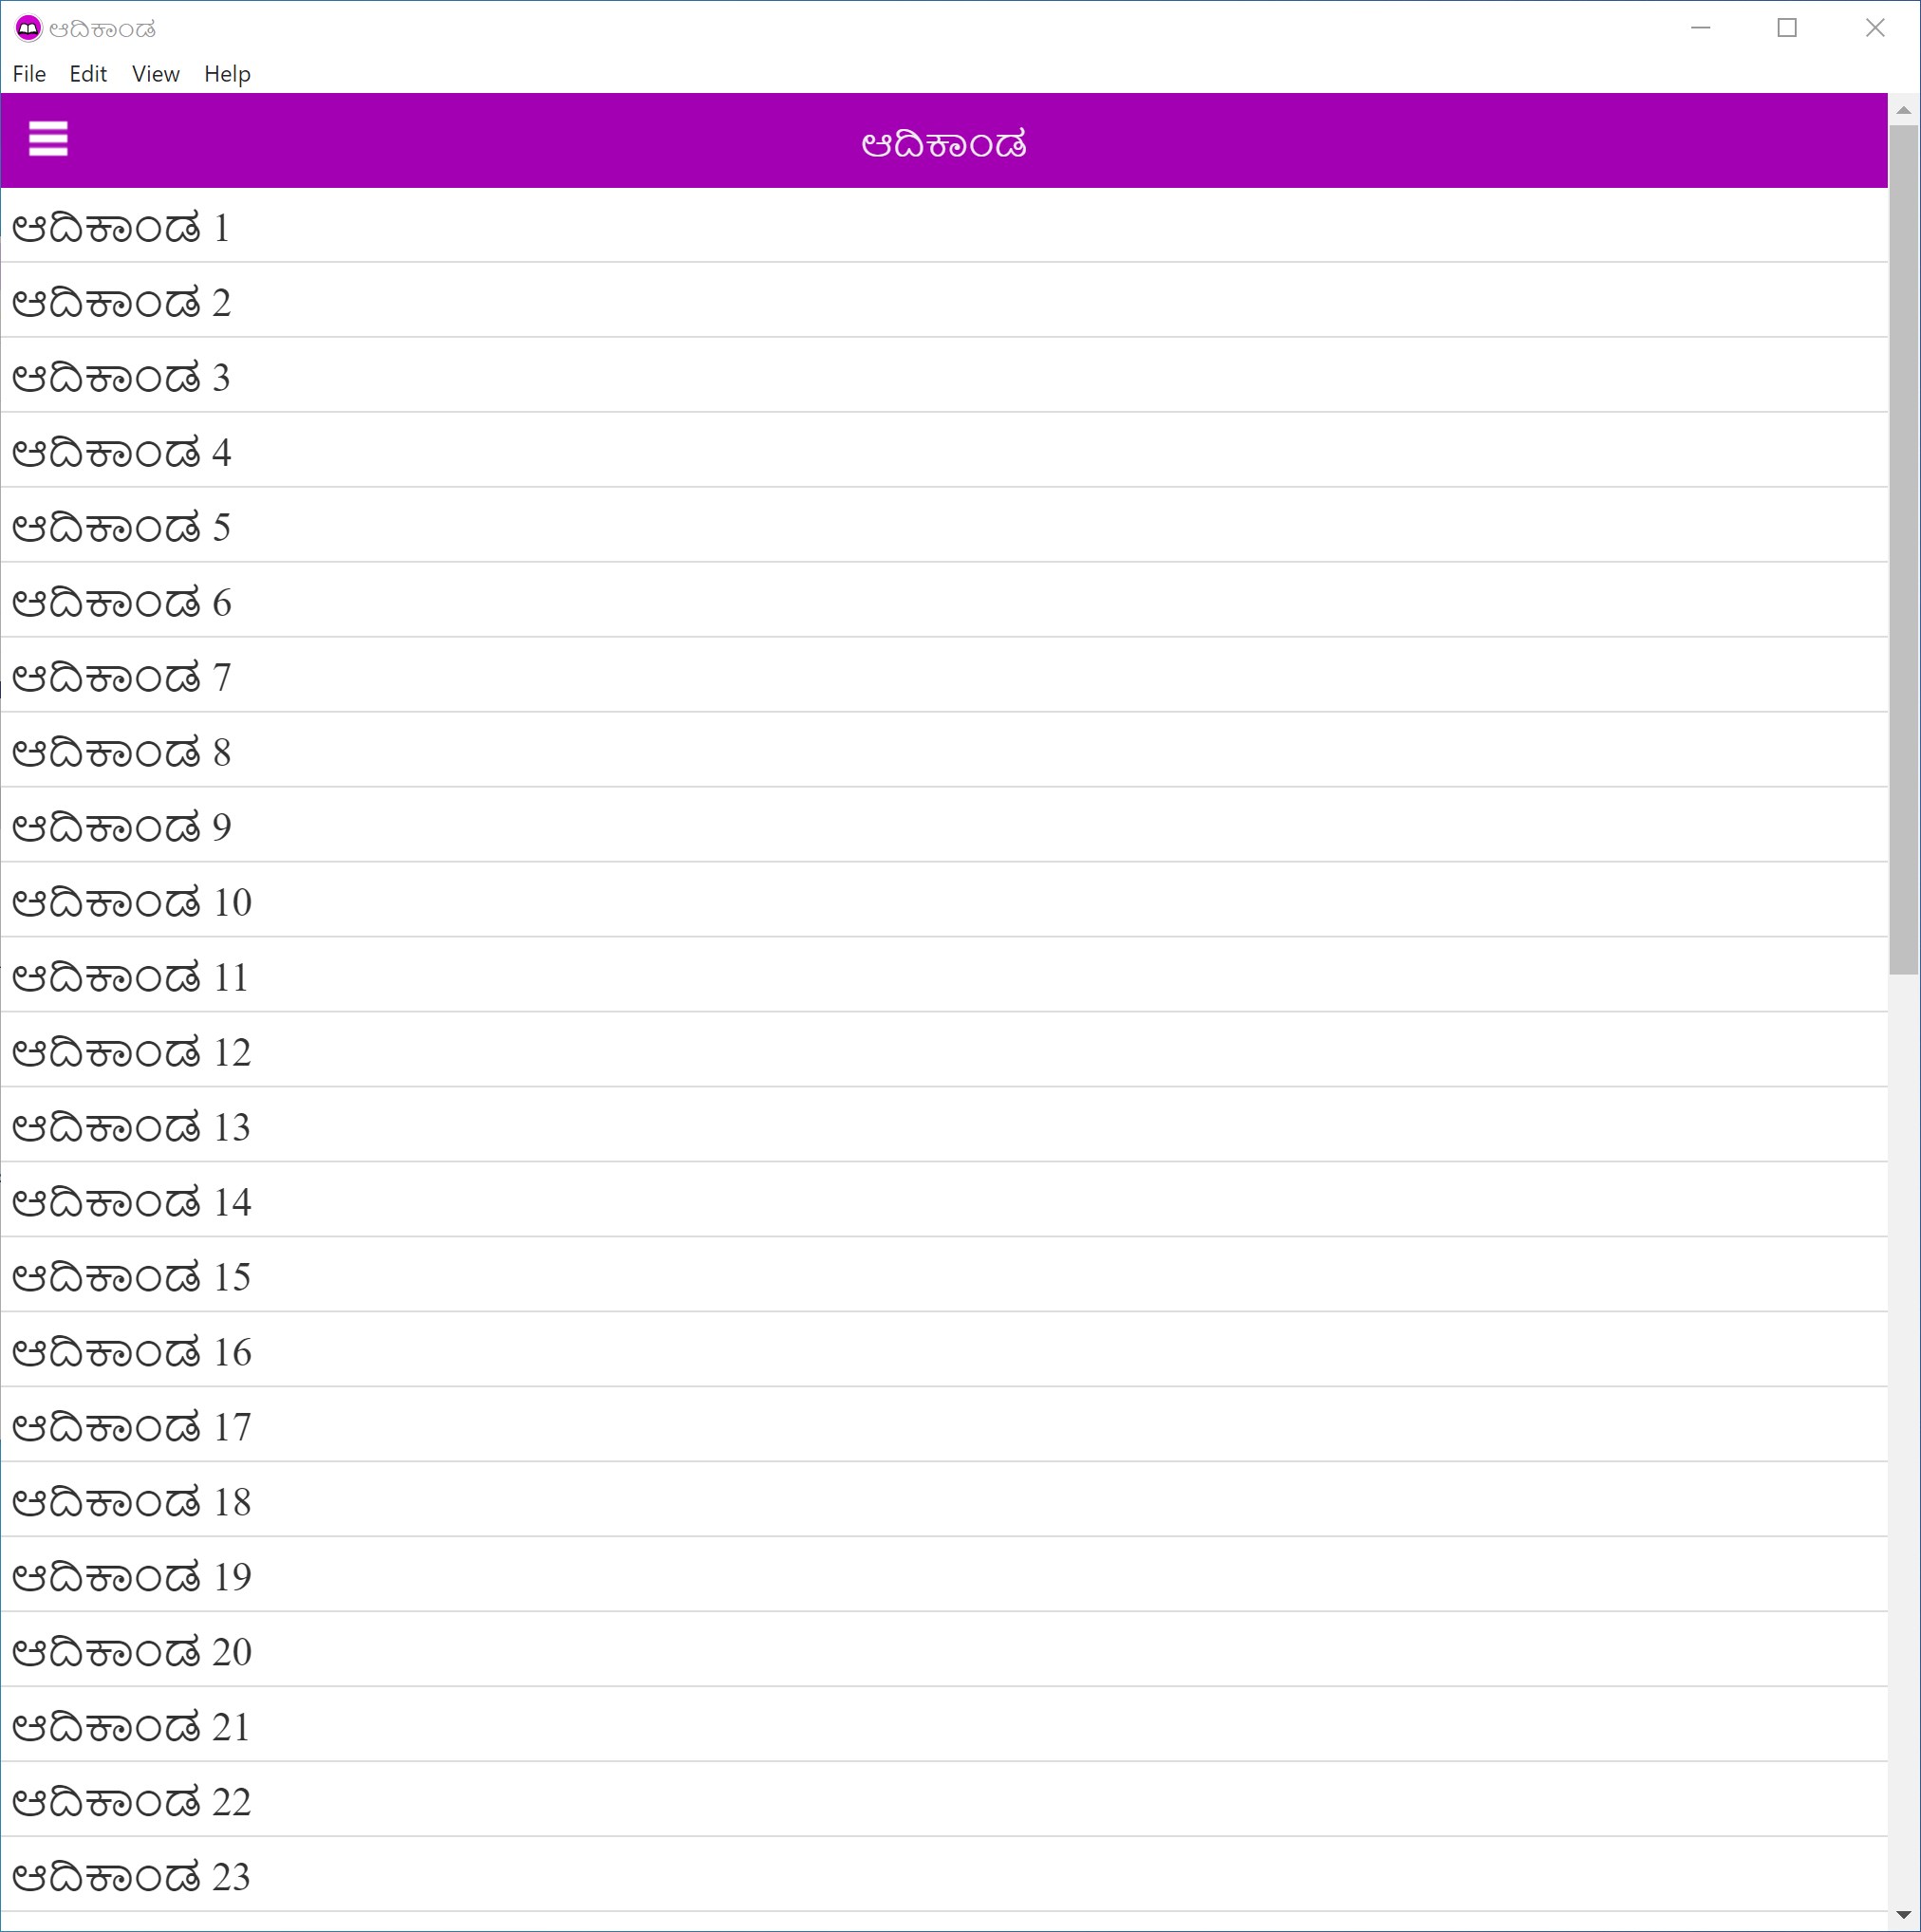Screen dimensions: 1921x1932
Task: Open the View menu
Action: coord(155,74)
